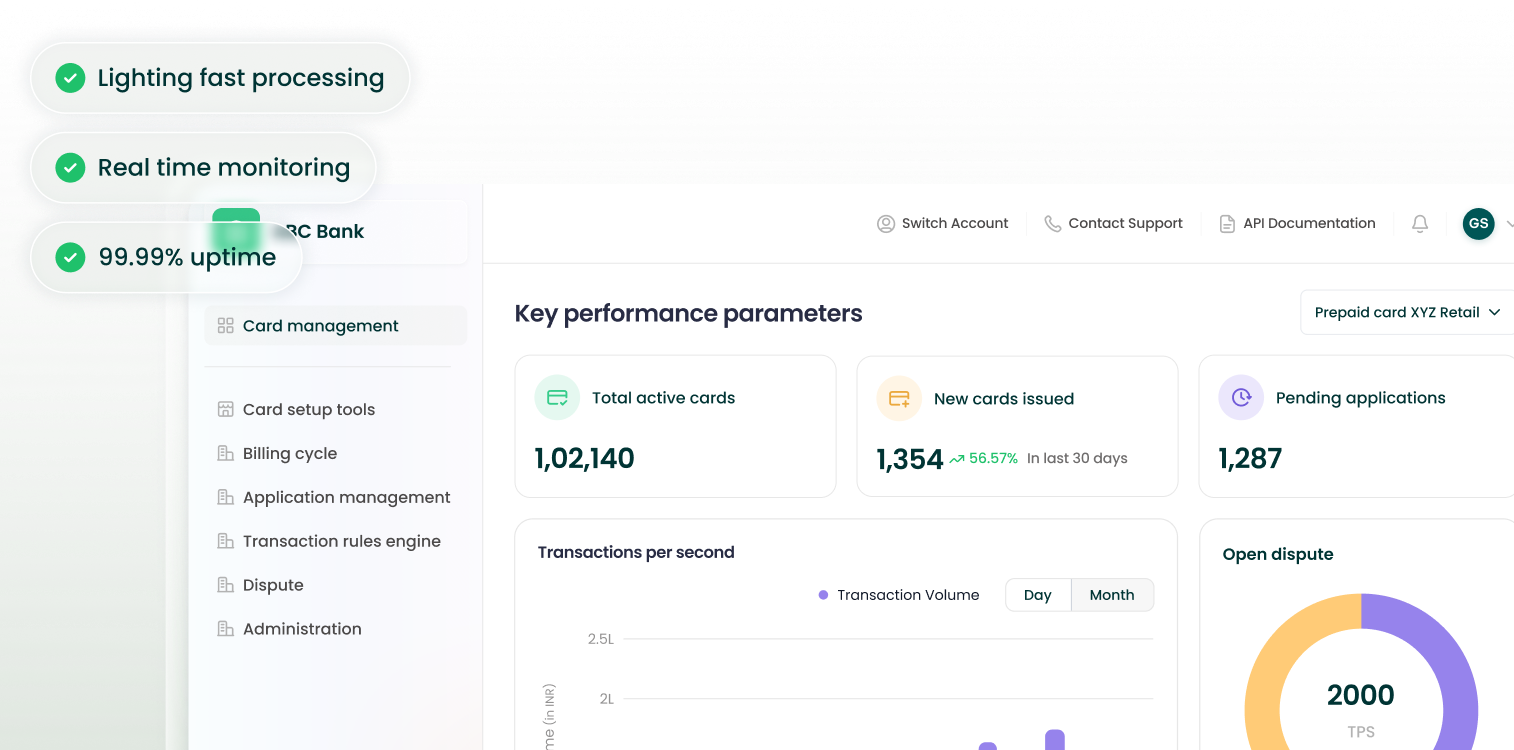Image resolution: width=1514 pixels, height=750 pixels.
Task: Open the Dispute section icon
Action: (224, 585)
